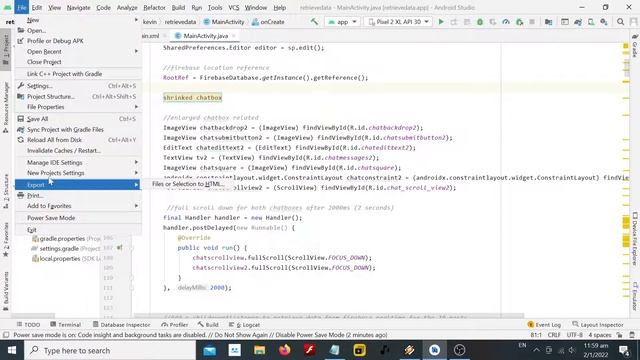Click the Apply Changes and Restart Activity icon
Screen dimensions: 640x360
coord(454,22)
